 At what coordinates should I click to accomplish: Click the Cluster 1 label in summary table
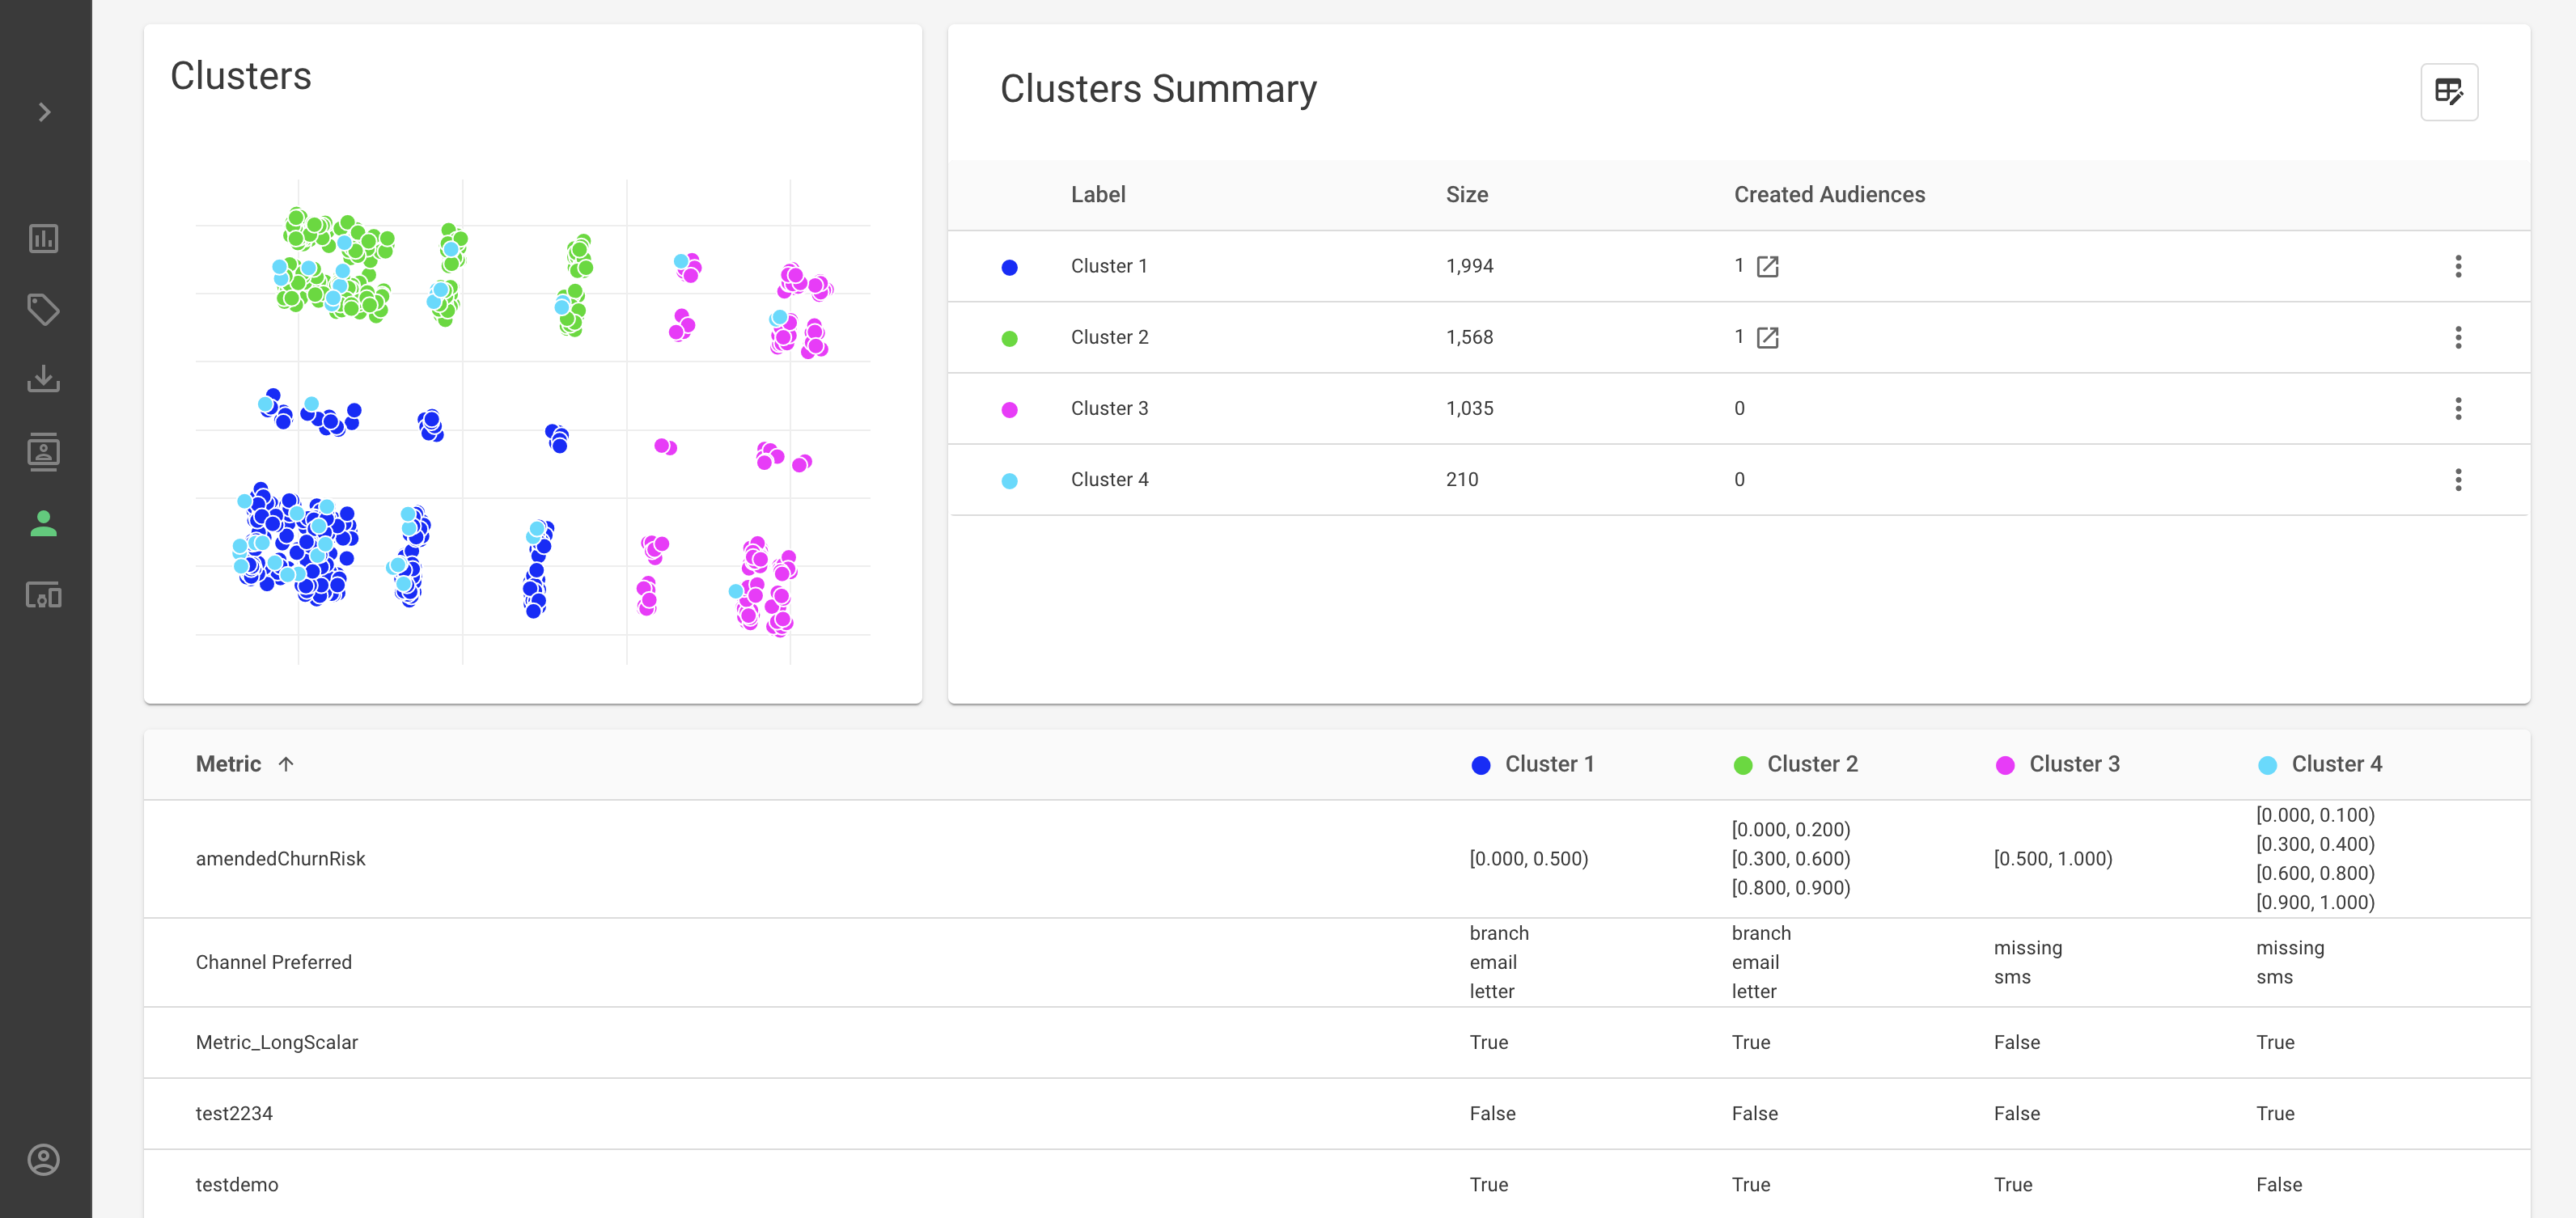[x=1109, y=266]
